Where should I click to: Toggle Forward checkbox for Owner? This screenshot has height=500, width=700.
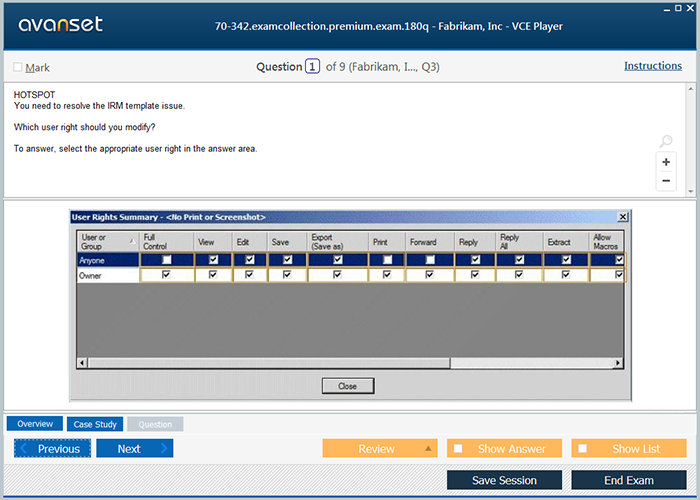pyautogui.click(x=429, y=275)
